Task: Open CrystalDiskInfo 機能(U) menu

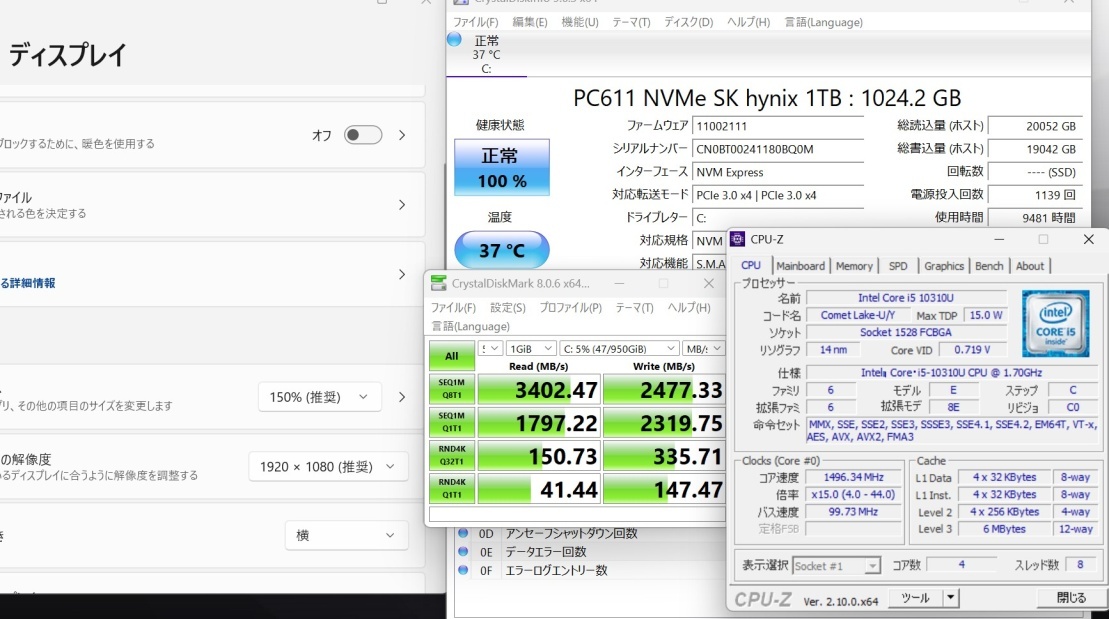Action: [580, 22]
